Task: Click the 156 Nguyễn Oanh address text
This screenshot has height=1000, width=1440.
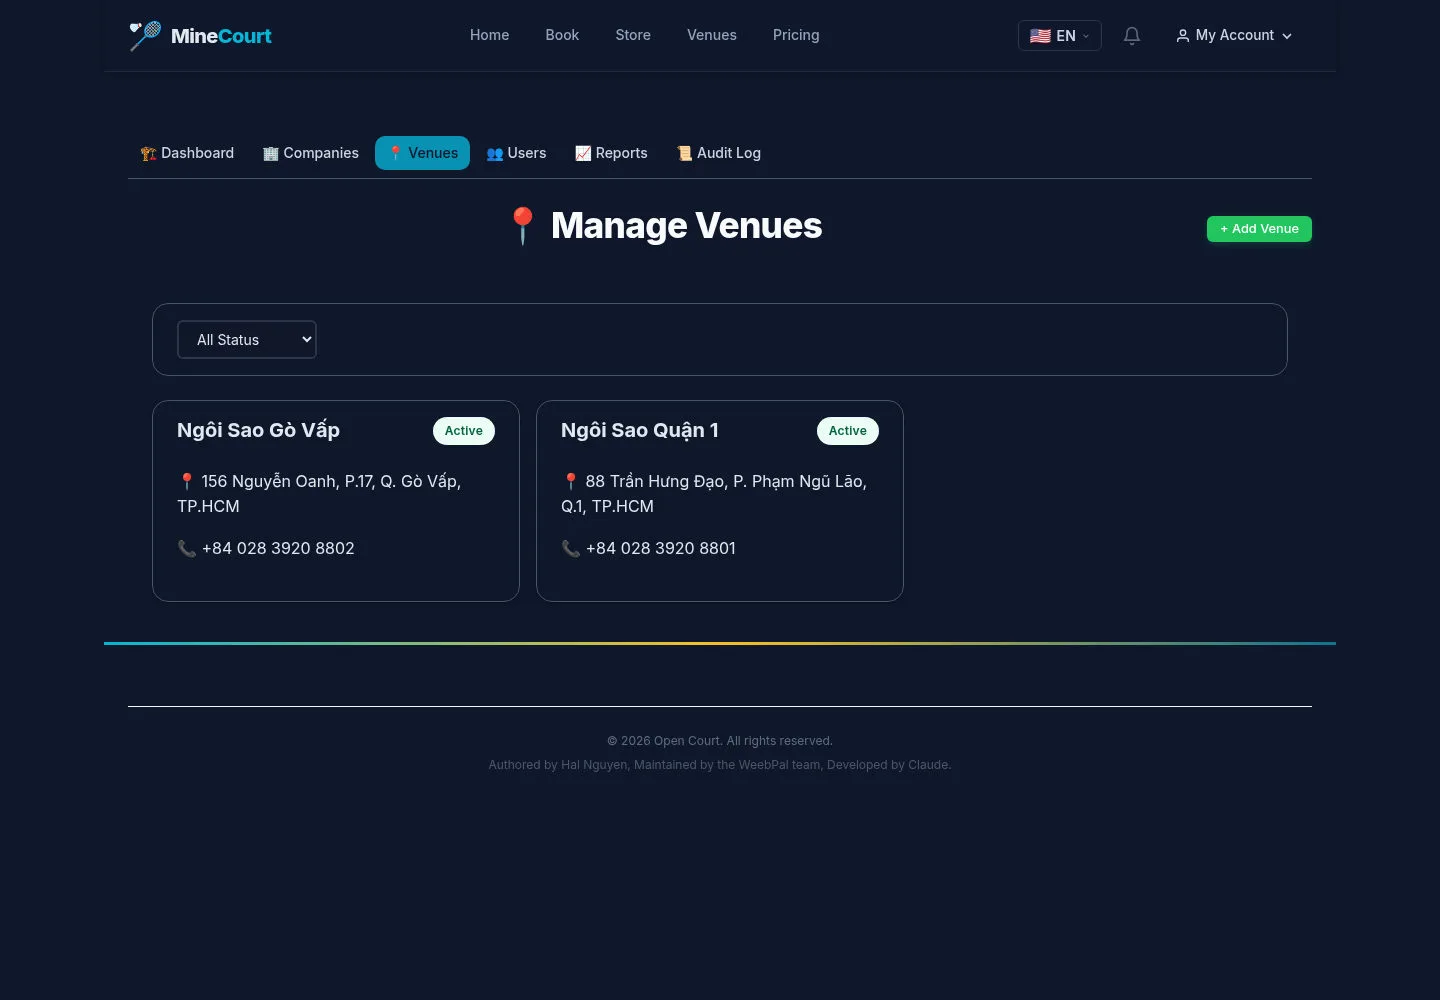Action: click(319, 494)
